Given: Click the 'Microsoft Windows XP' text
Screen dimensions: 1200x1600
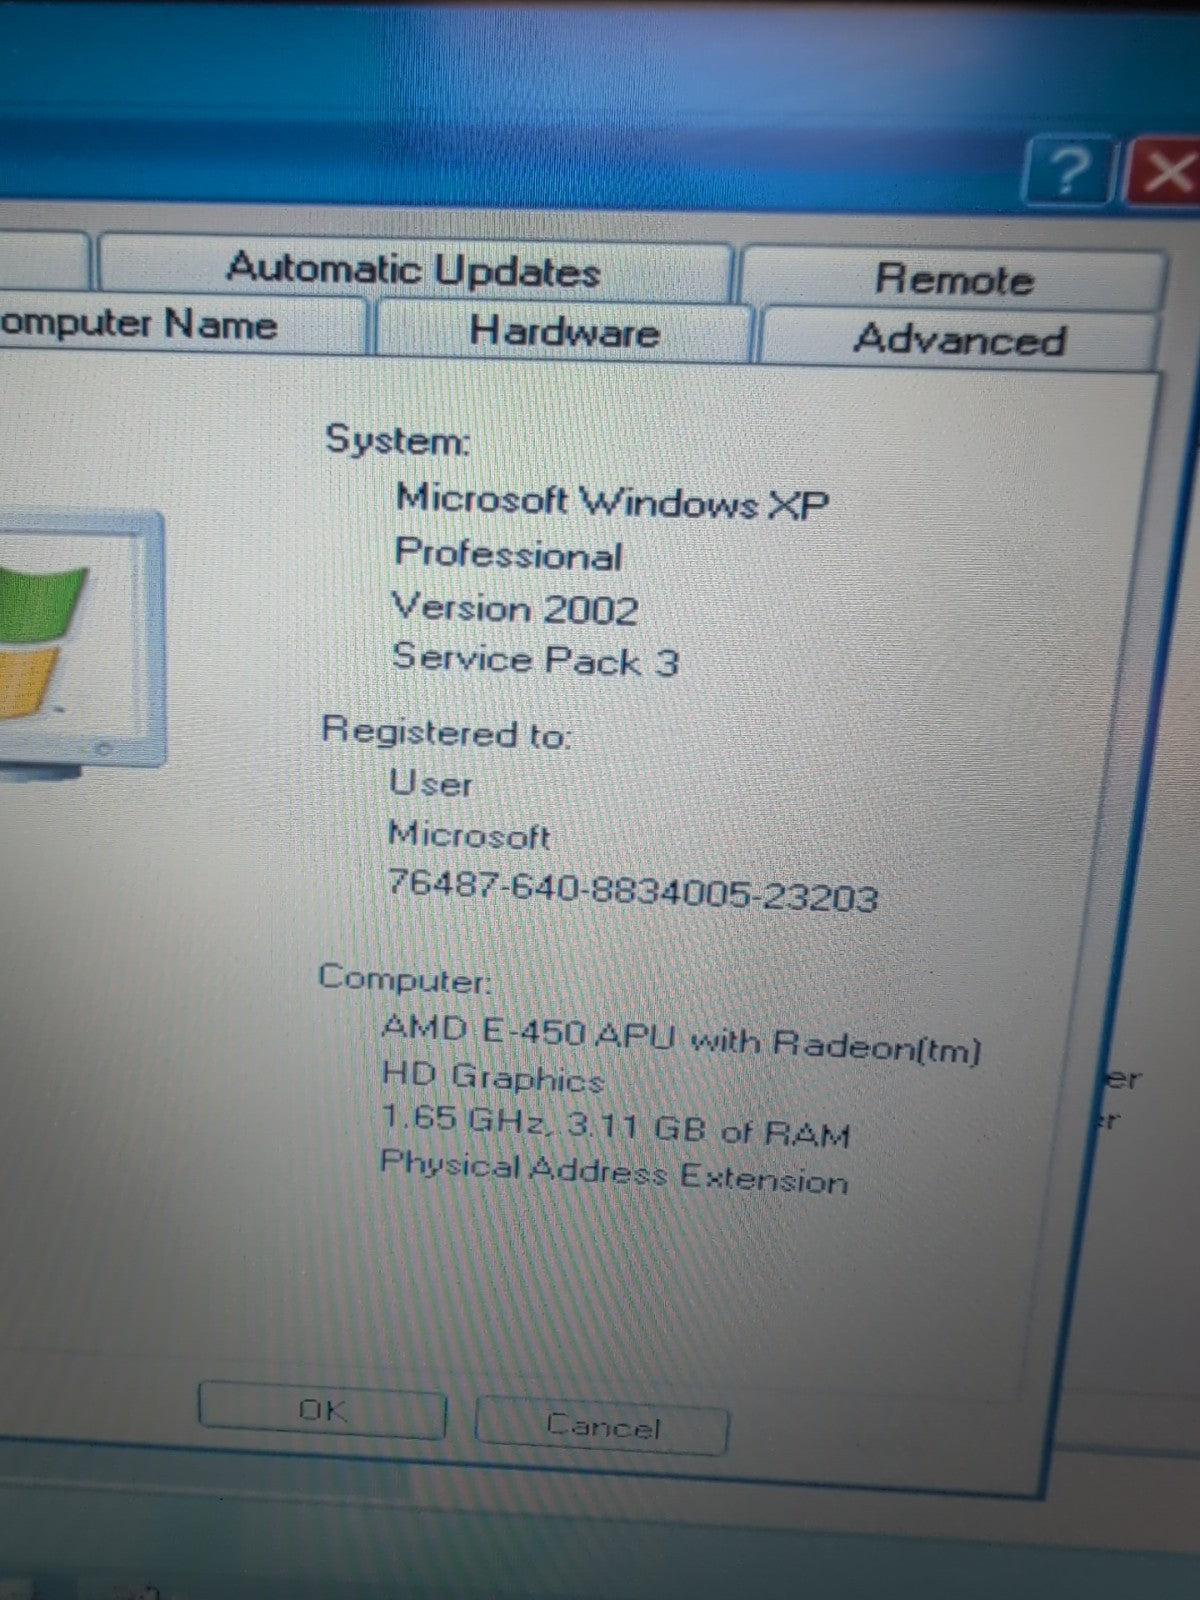Looking at the screenshot, I should pyautogui.click(x=612, y=500).
